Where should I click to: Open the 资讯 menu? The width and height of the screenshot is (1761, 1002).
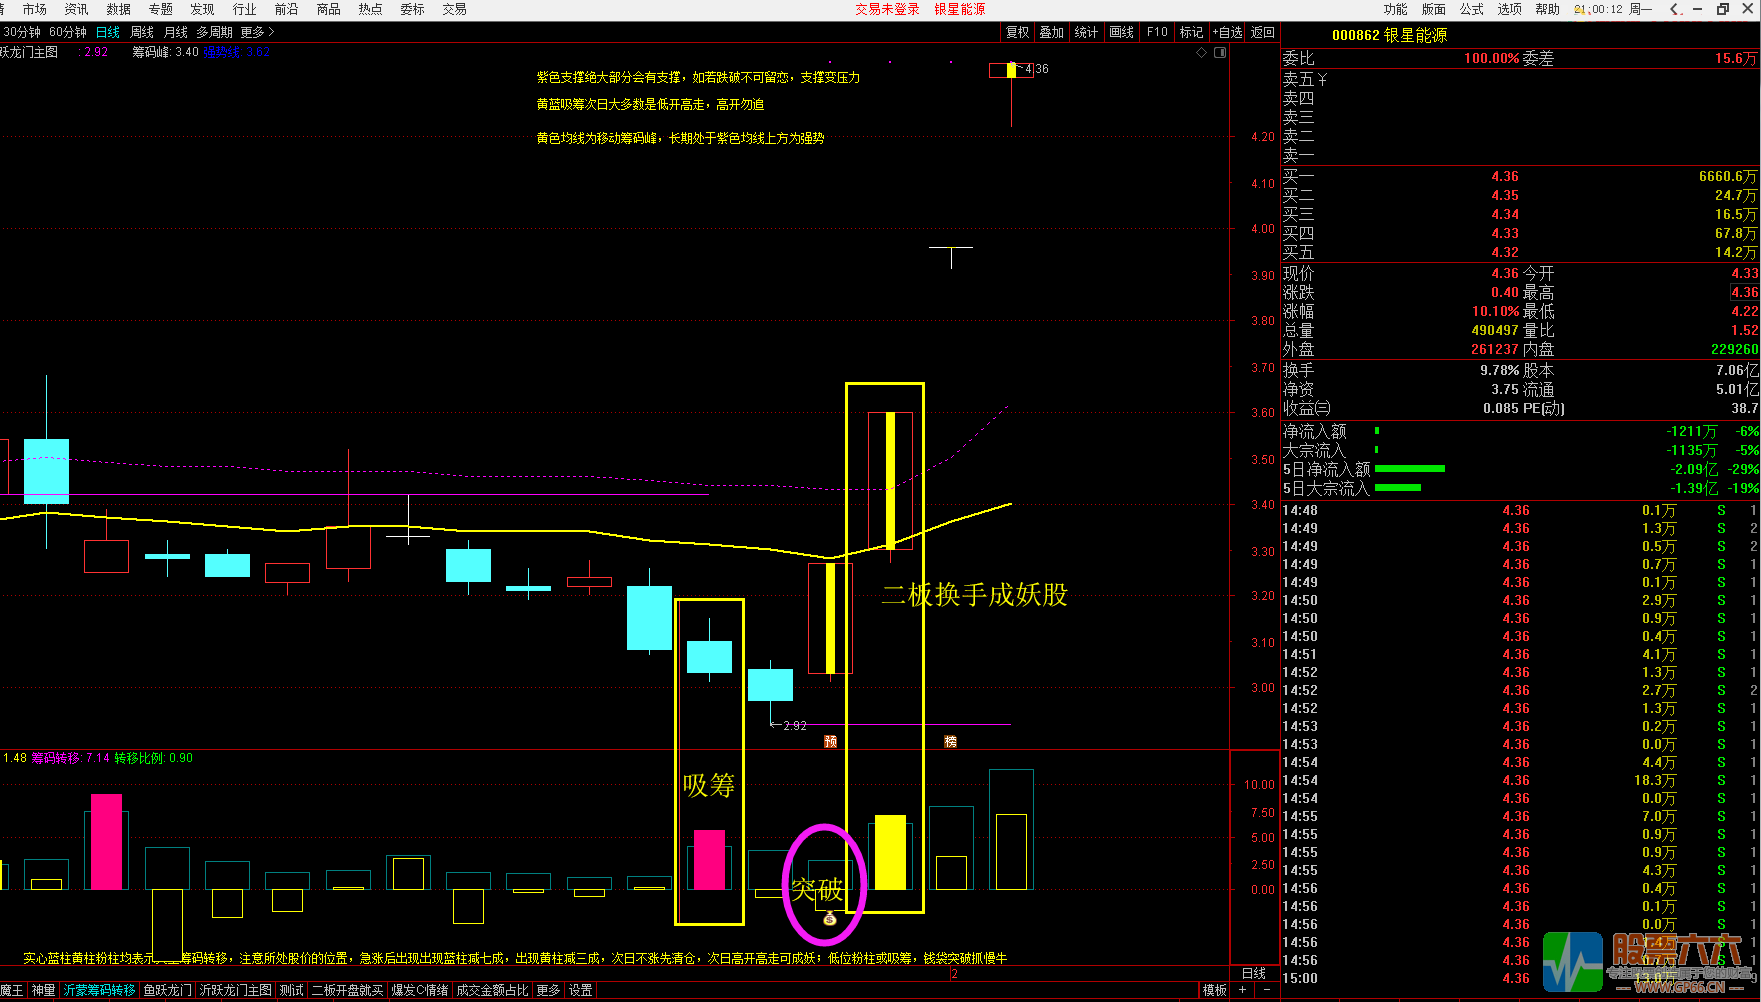pos(76,9)
